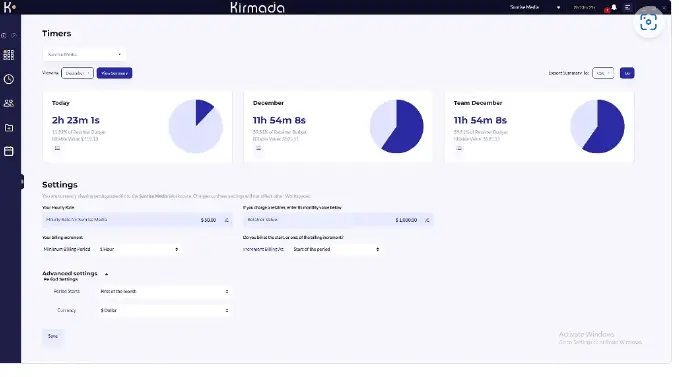This screenshot has height=377, width=679.
Task: Click the Today pie chart
Action: coord(196,126)
